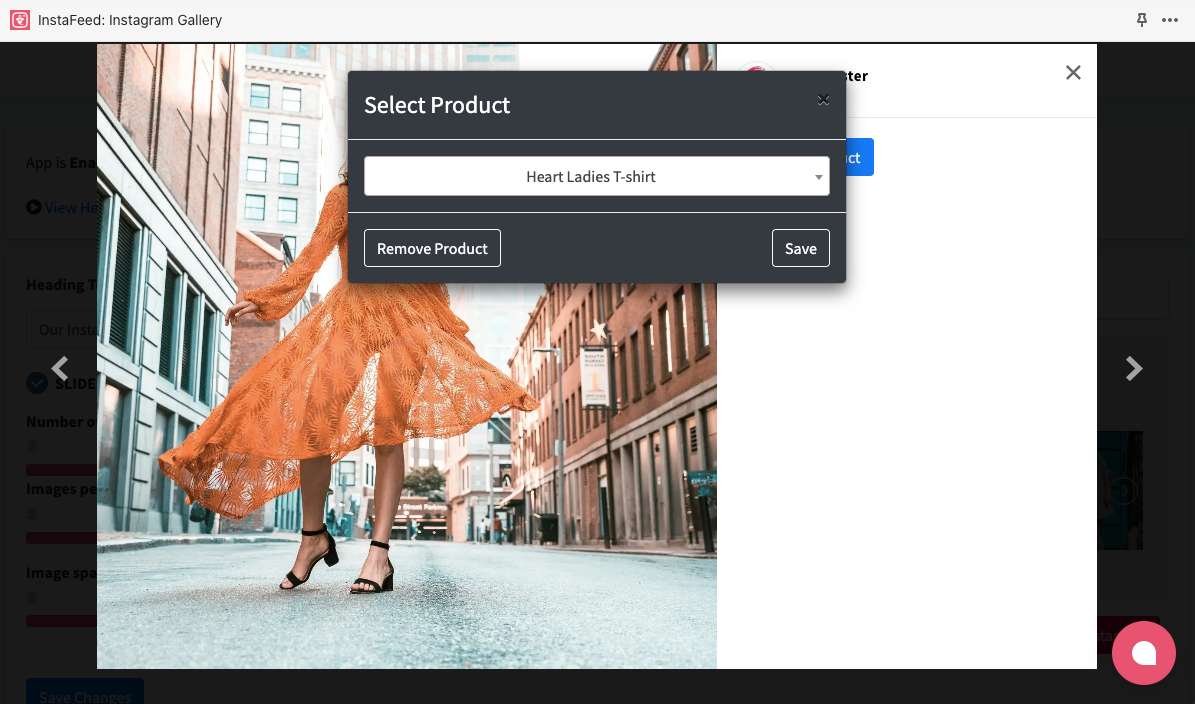Click the InstaFeed app logo icon
1195x704 pixels.
point(20,20)
